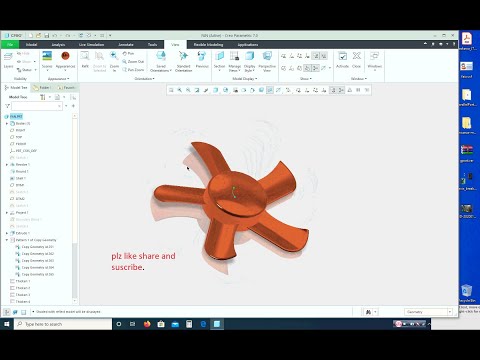Click Zoom Out in Orientation group
Screen dimensions: 480x360
point(133,62)
